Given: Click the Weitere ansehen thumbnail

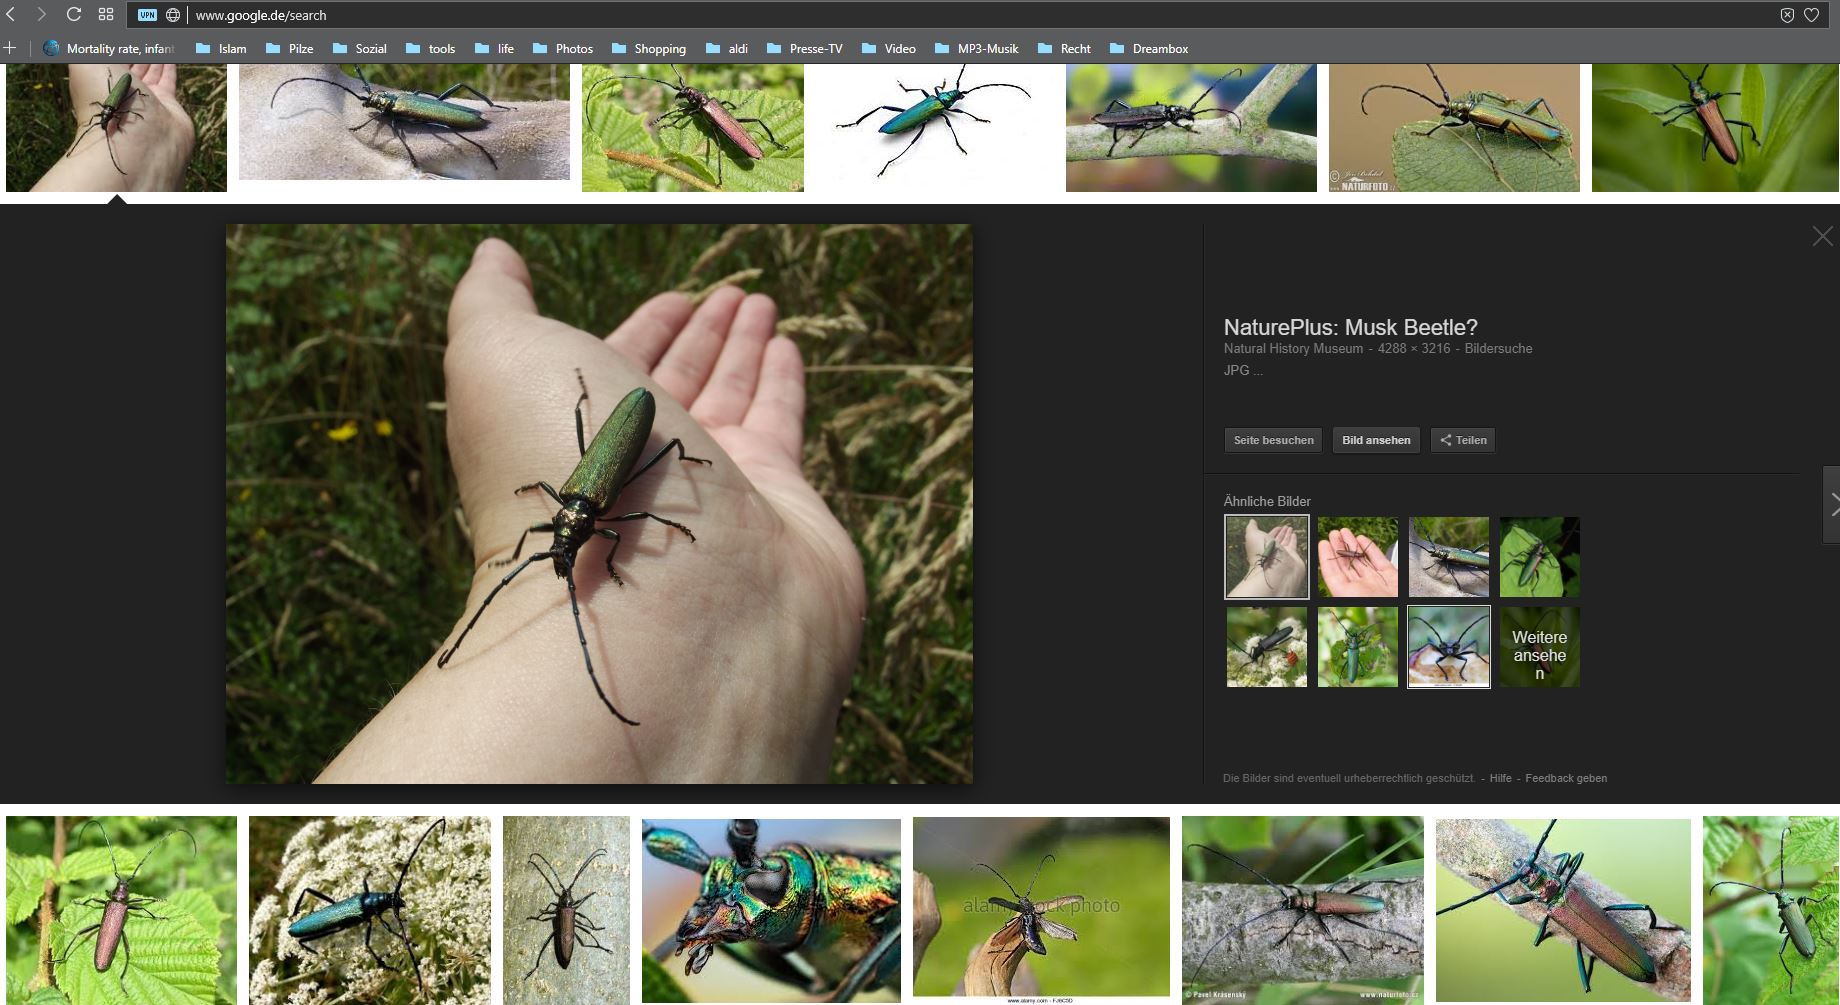Looking at the screenshot, I should point(1539,647).
